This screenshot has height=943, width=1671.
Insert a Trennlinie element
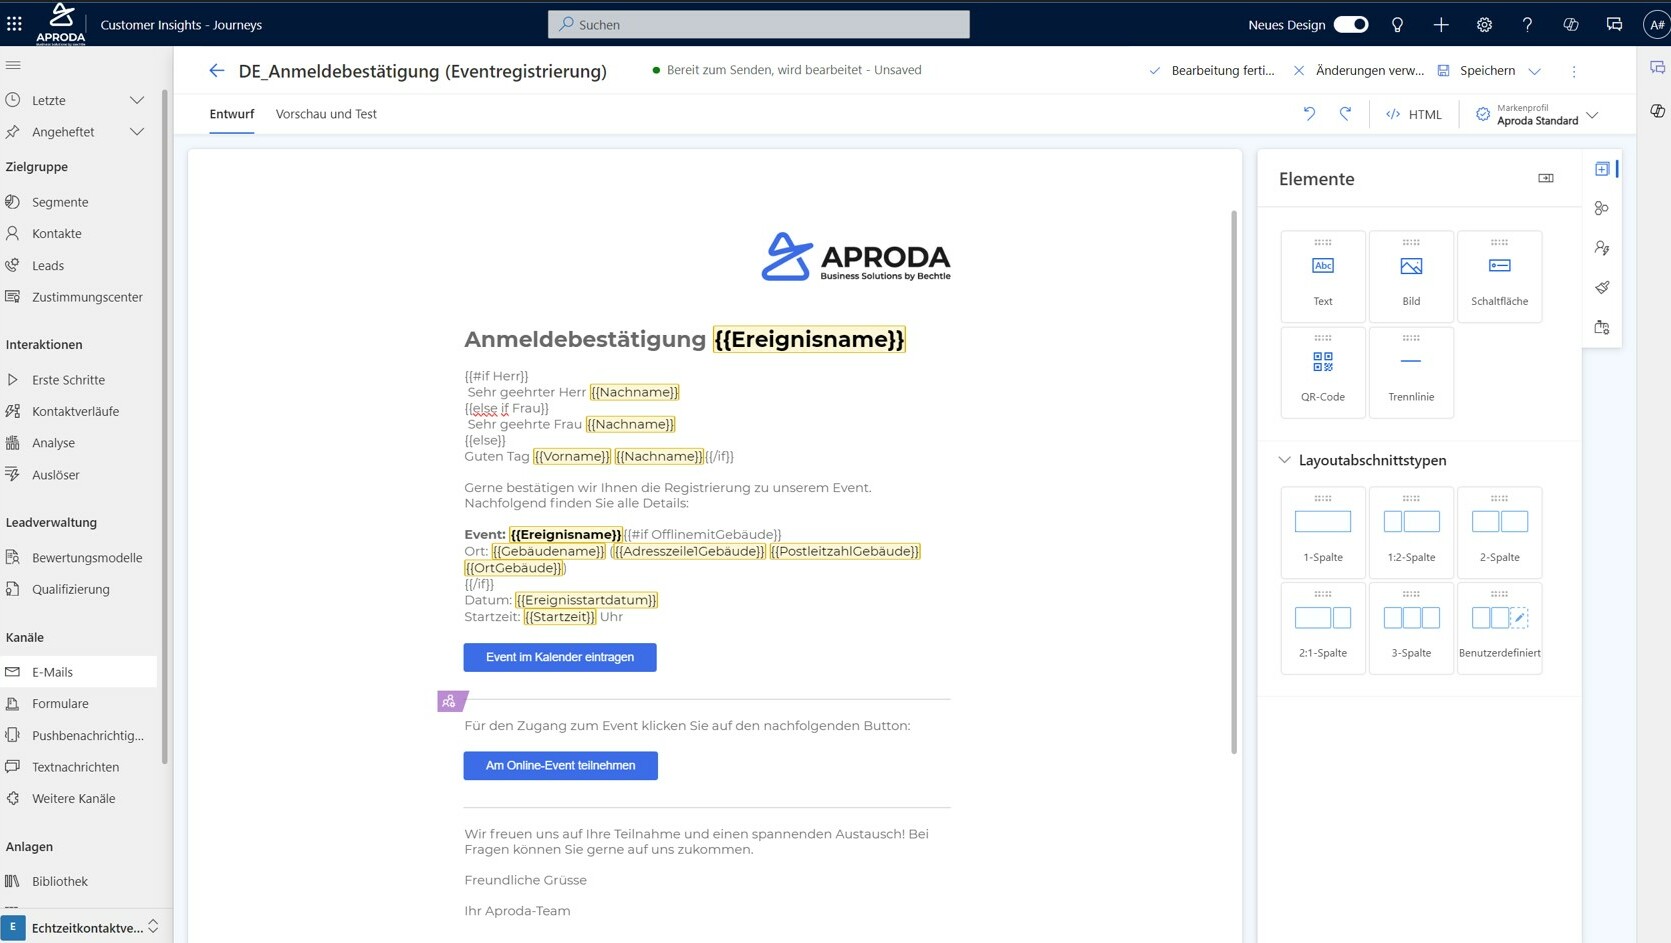click(1410, 371)
